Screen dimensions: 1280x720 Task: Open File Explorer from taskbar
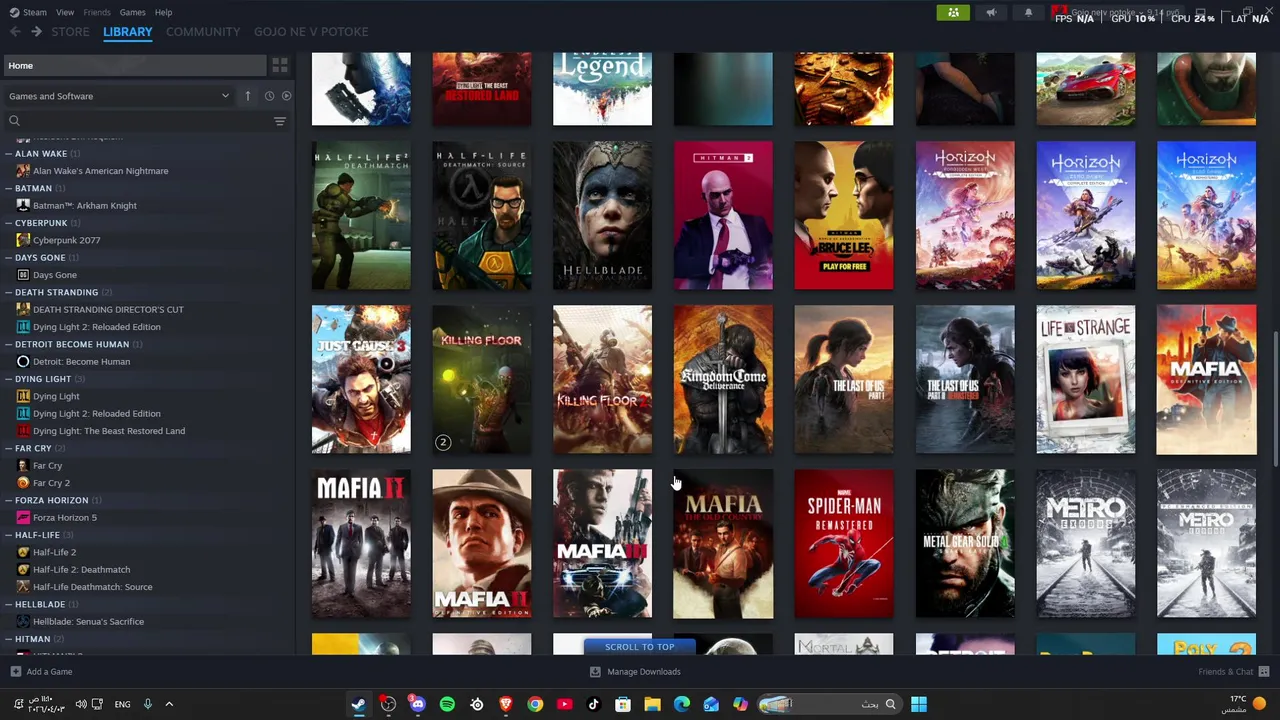pyautogui.click(x=652, y=704)
